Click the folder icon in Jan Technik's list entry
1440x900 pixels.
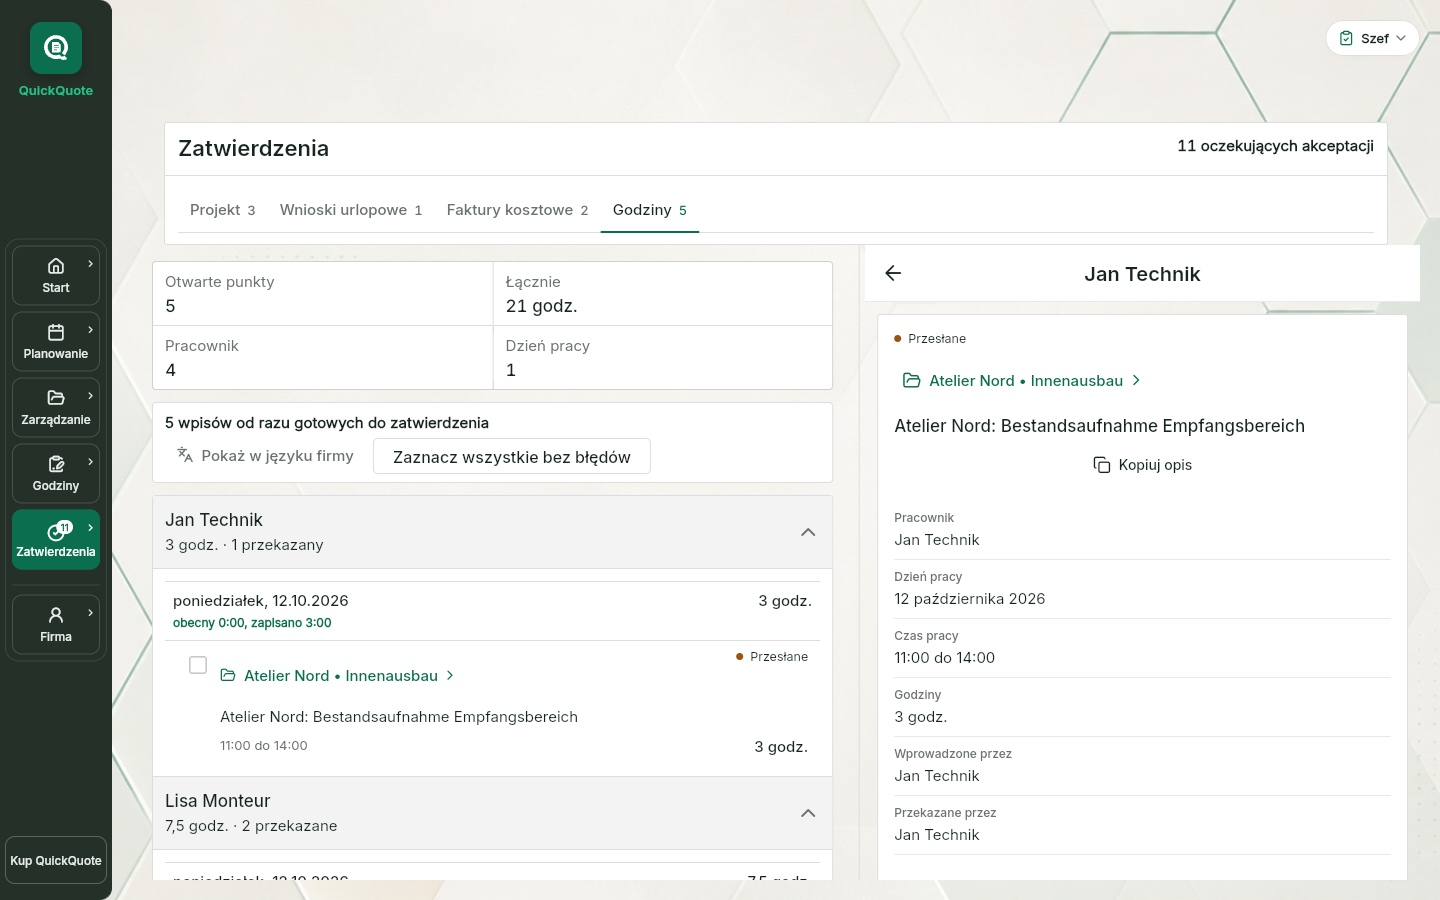(228, 676)
